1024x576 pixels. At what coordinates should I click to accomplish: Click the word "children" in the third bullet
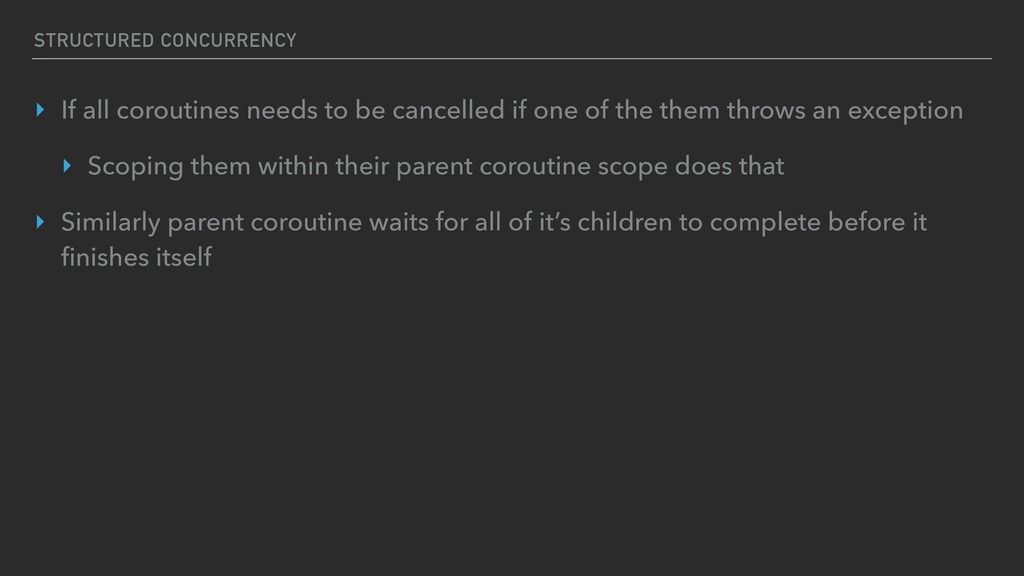pos(624,222)
